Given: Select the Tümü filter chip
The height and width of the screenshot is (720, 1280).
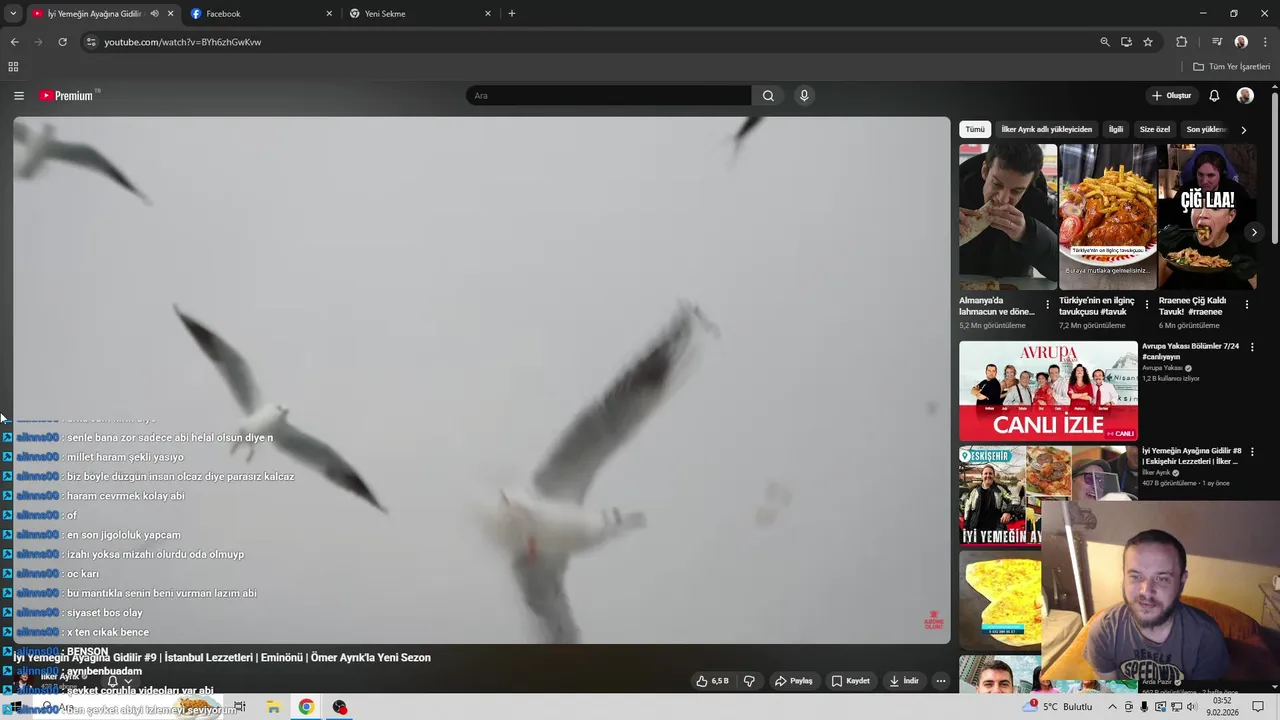Looking at the screenshot, I should click(x=975, y=129).
